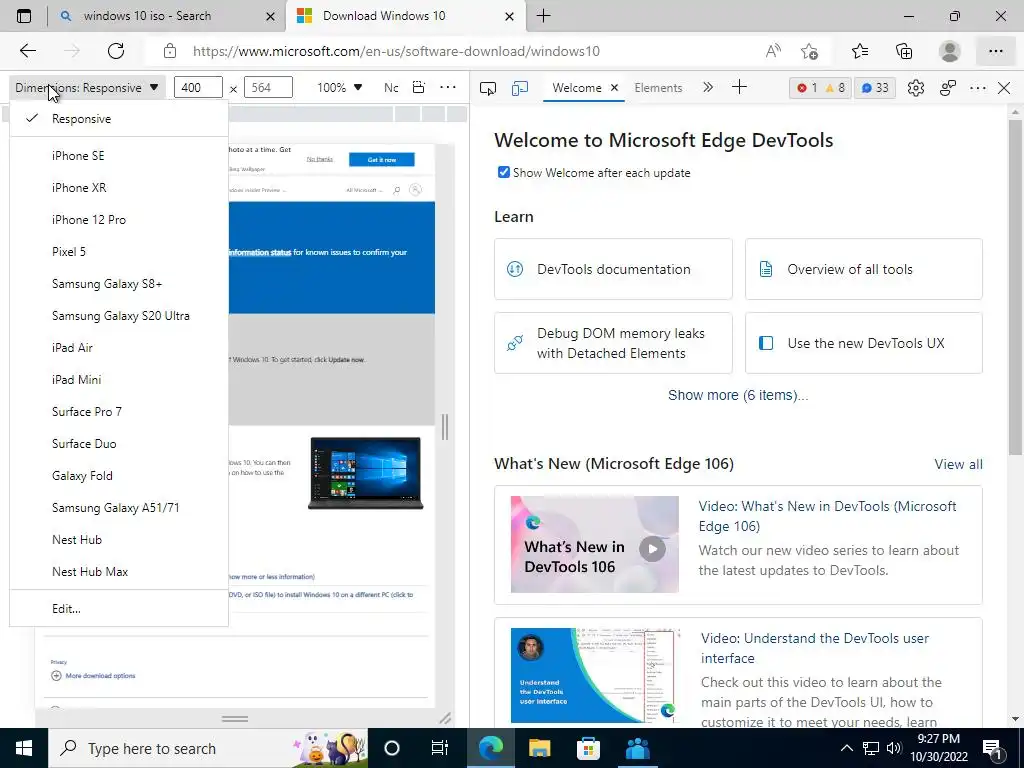Click Get it now button in page
Viewport: 1024px width, 768px height.
381,159
